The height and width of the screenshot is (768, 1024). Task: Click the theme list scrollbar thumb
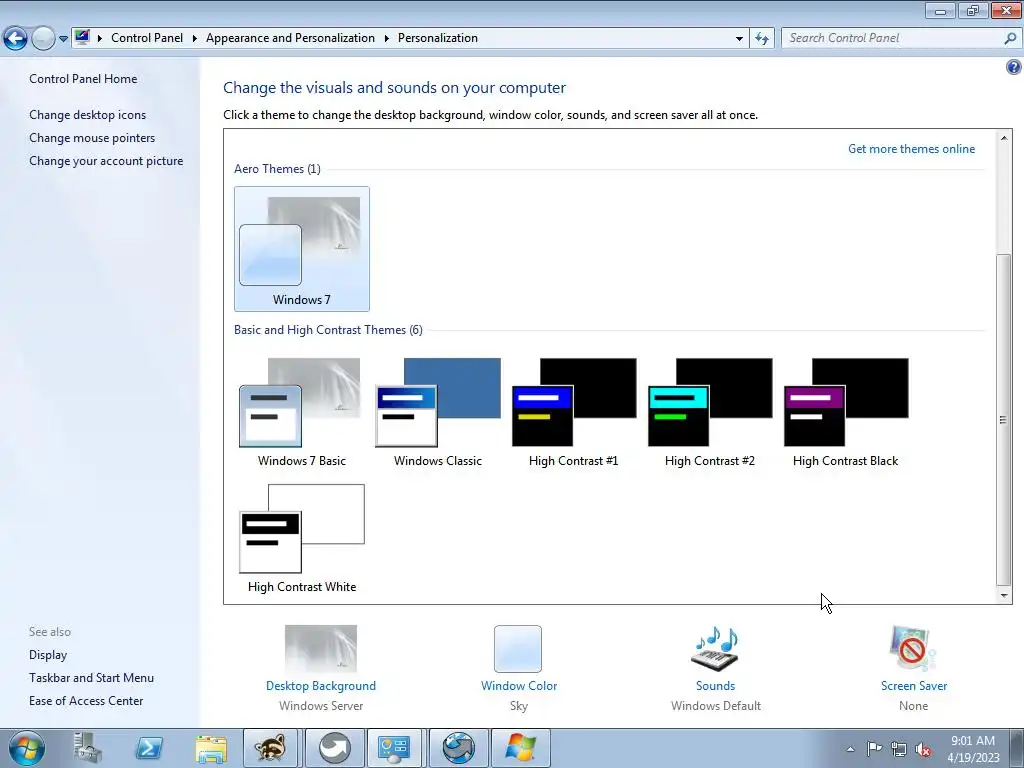tap(1004, 419)
